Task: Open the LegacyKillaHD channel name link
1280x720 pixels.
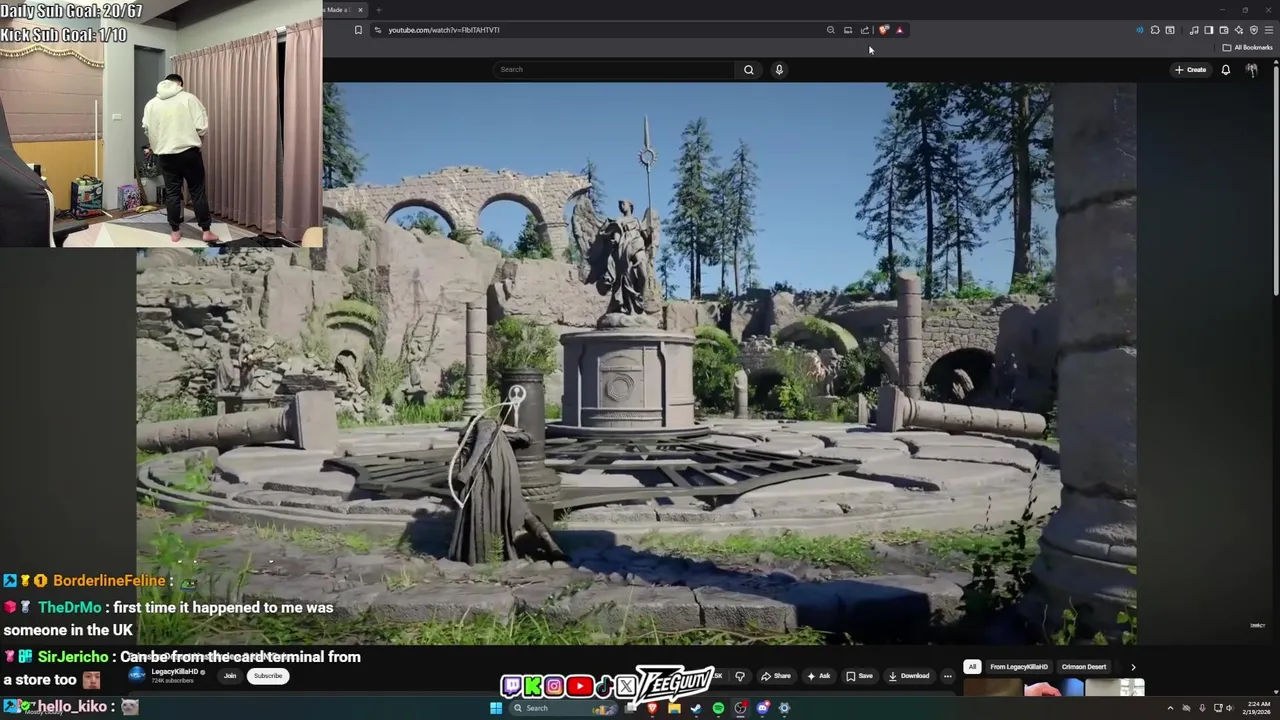Action: pos(175,672)
